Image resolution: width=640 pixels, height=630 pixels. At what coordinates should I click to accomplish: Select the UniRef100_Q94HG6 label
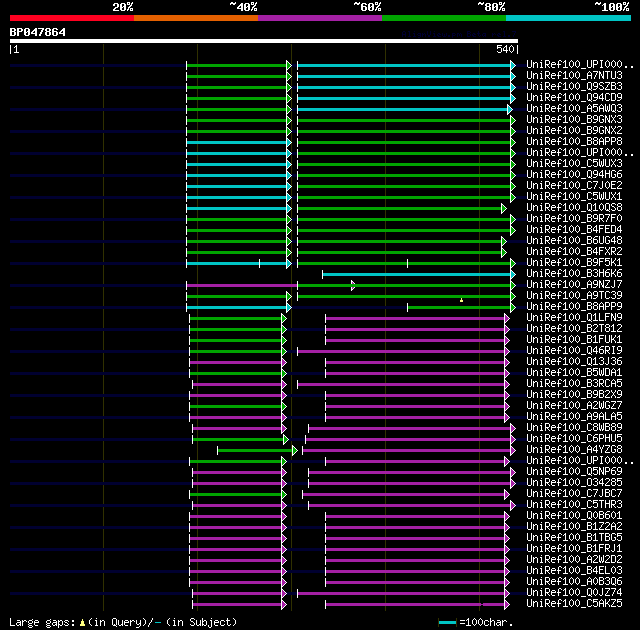574,175
